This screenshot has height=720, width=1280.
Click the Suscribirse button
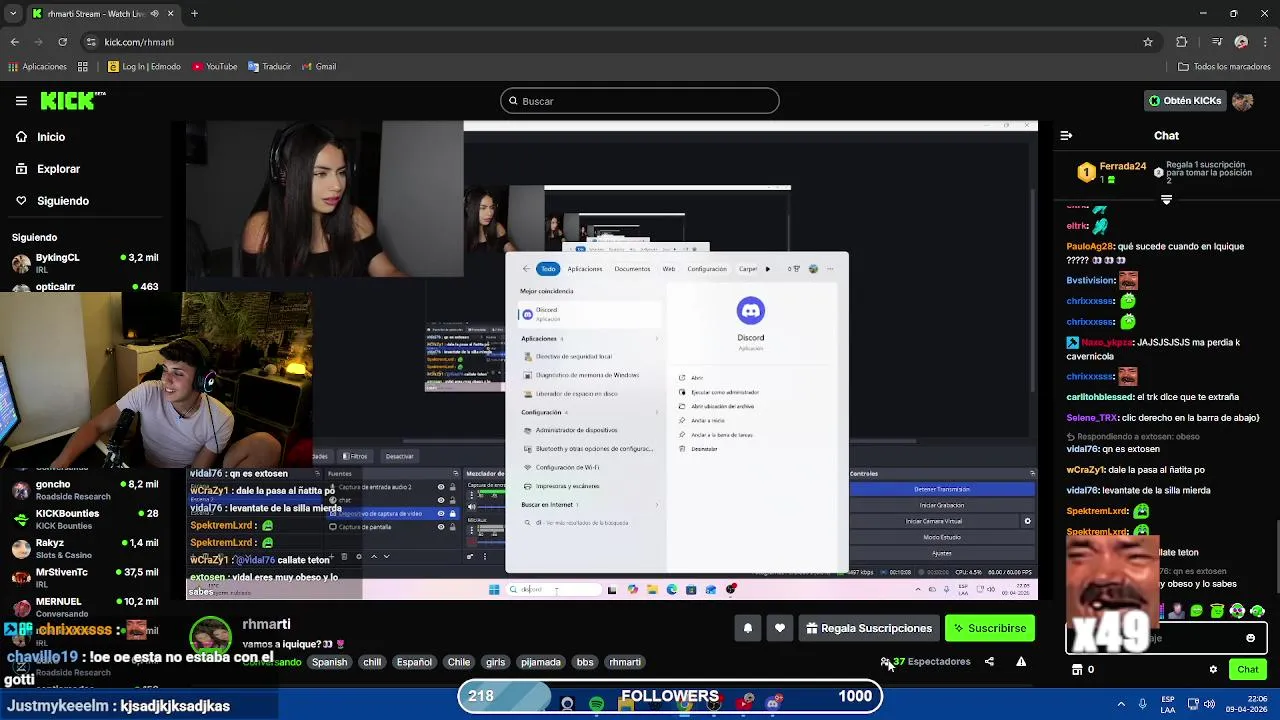click(x=990, y=628)
